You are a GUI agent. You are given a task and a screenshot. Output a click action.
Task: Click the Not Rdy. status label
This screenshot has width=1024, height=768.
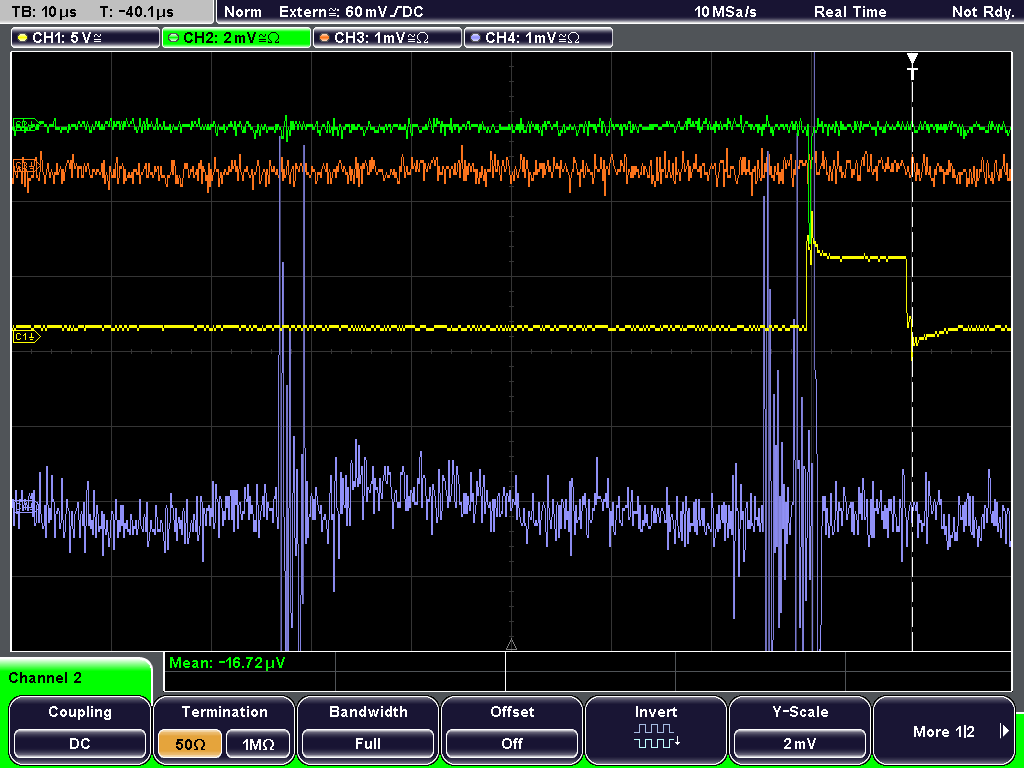click(x=983, y=12)
